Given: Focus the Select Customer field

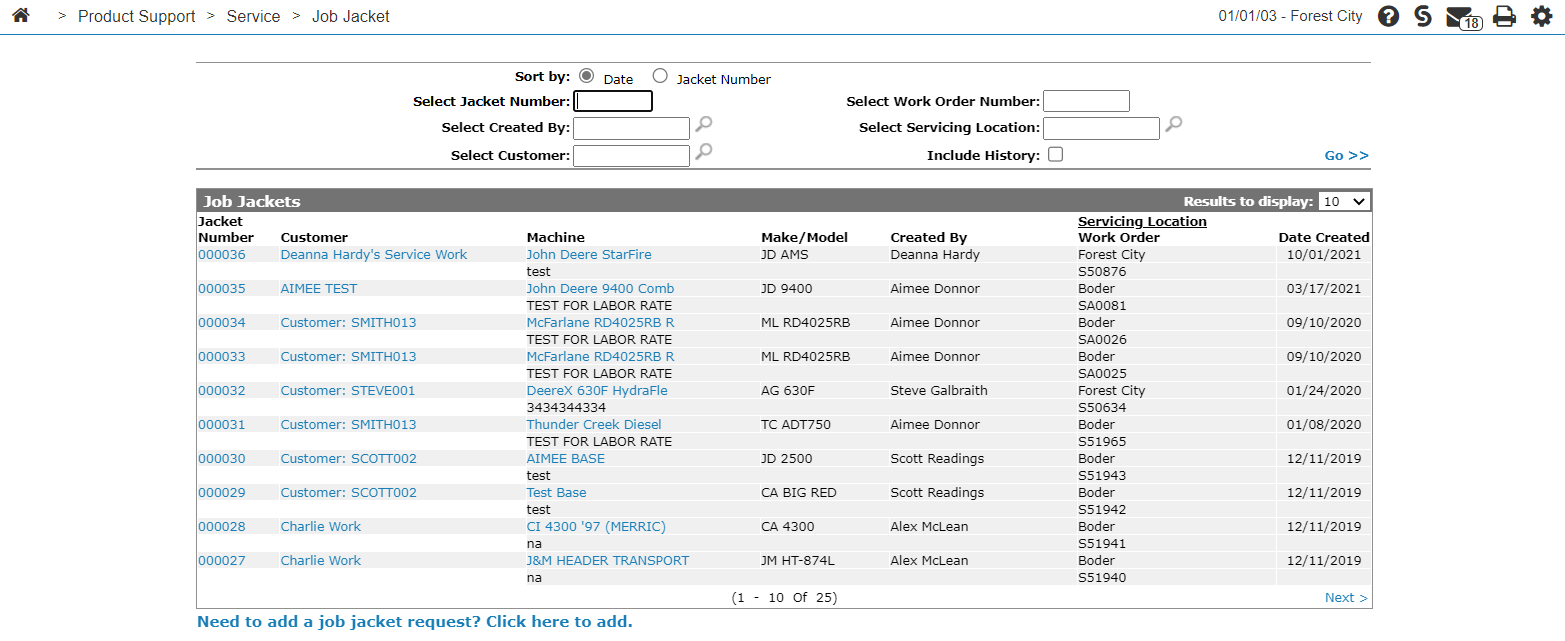Looking at the screenshot, I should [x=631, y=156].
